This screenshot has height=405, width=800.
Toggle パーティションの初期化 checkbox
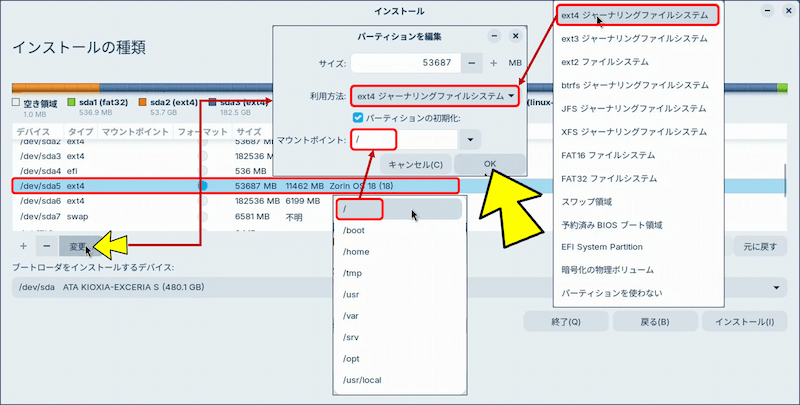pyautogui.click(x=358, y=118)
